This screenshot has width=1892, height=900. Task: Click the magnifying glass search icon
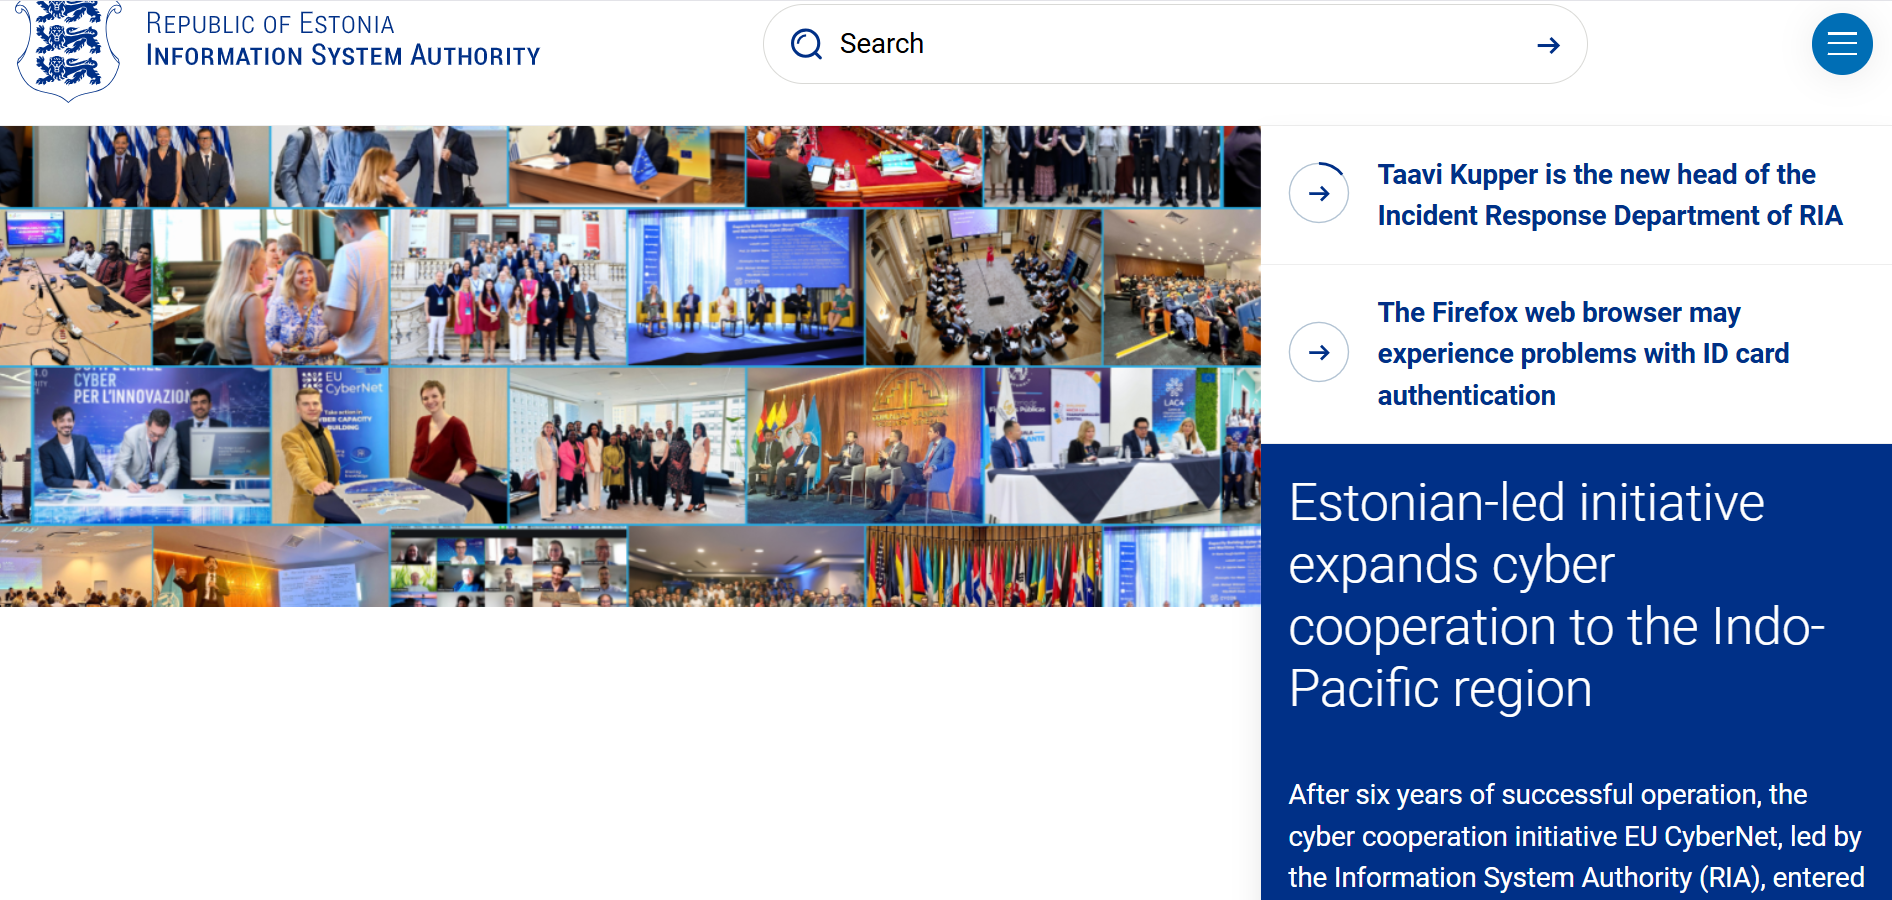coord(806,44)
